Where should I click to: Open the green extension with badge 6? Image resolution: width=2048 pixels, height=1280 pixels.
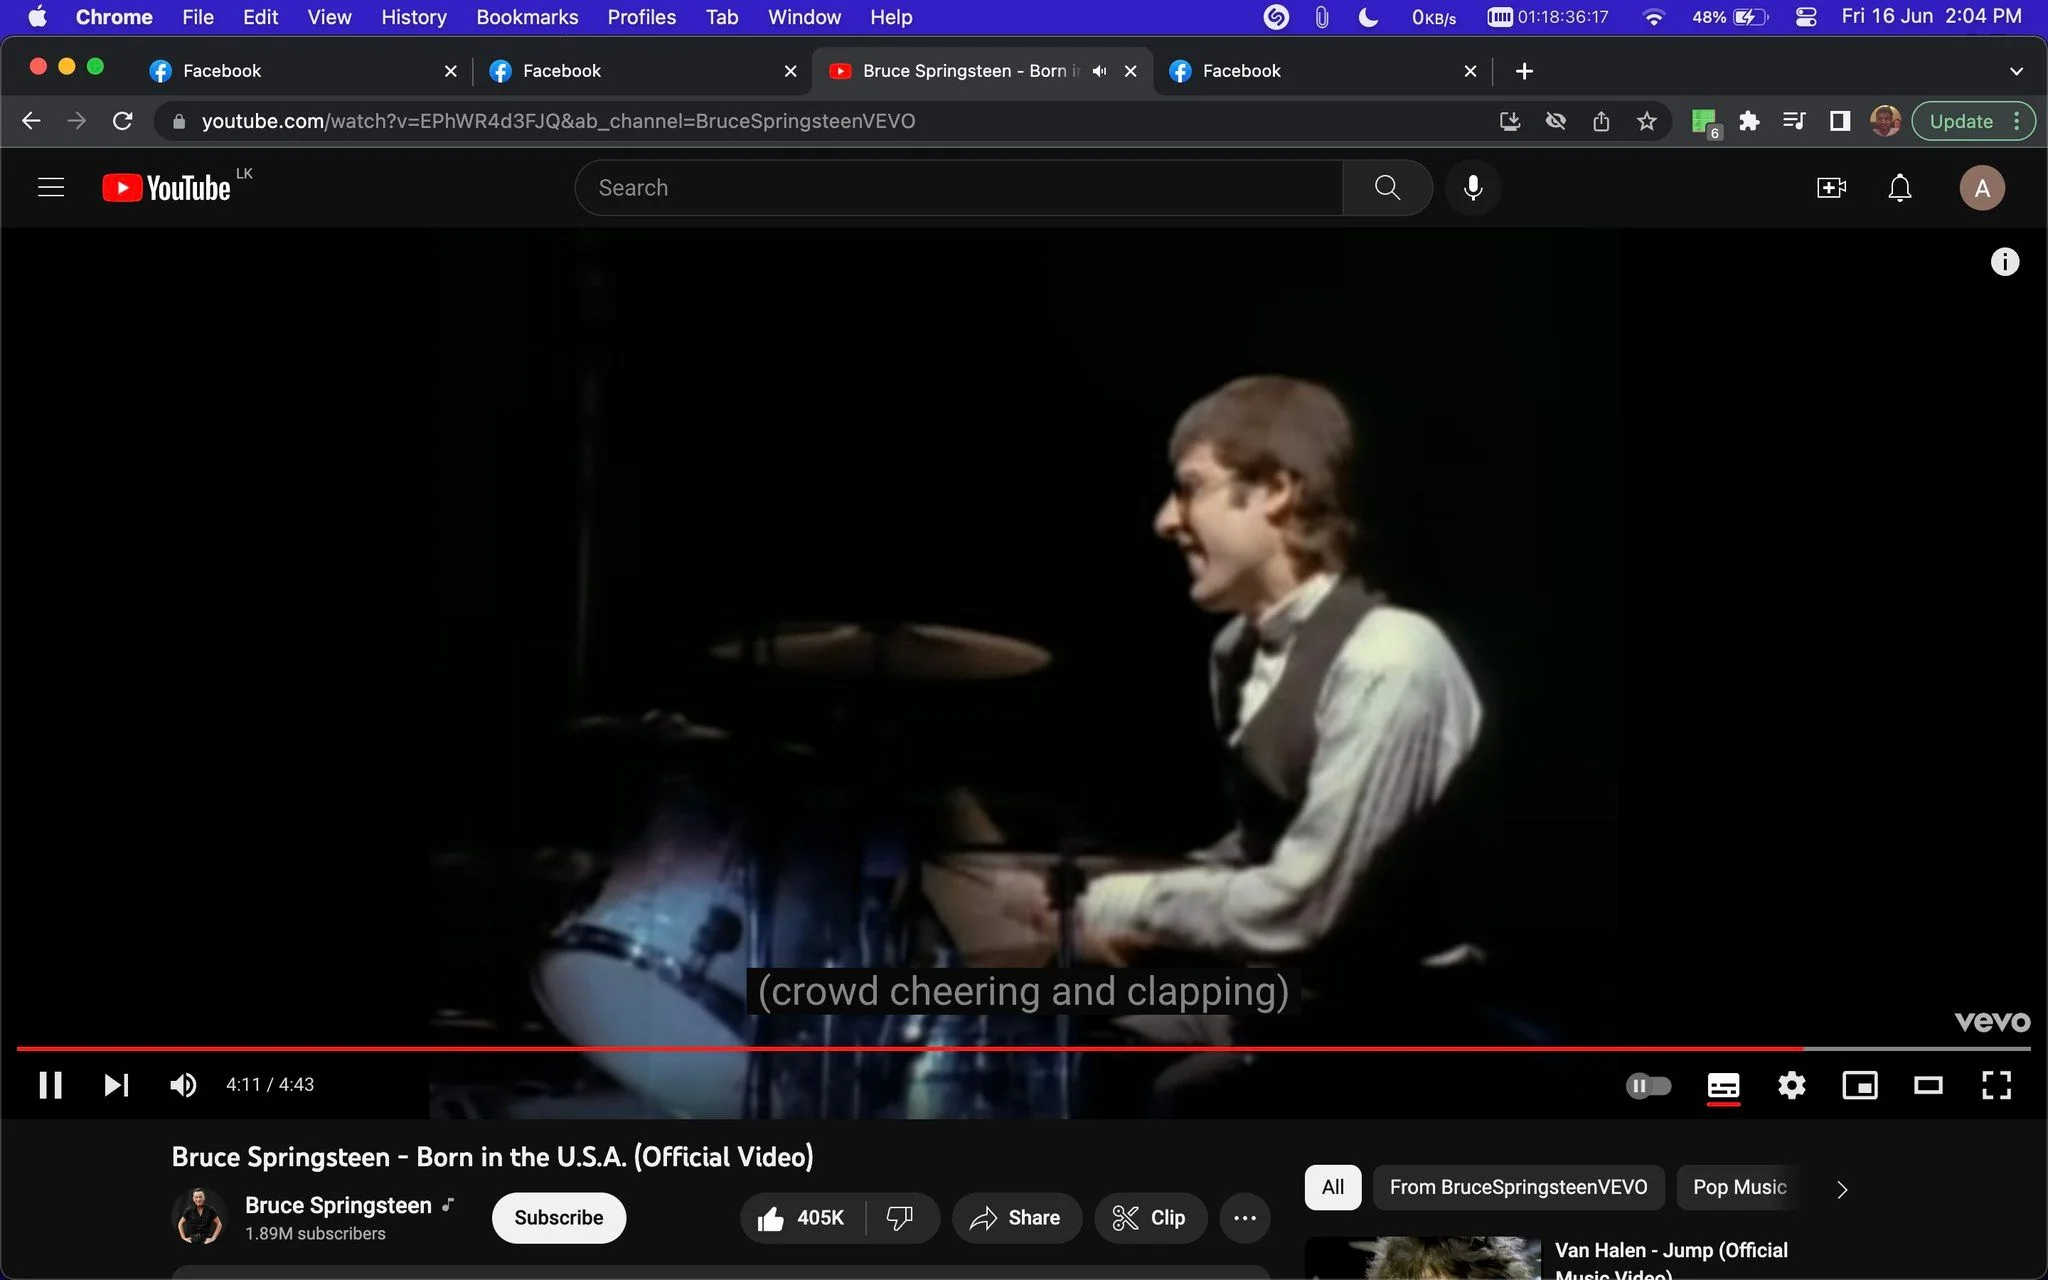(1704, 122)
